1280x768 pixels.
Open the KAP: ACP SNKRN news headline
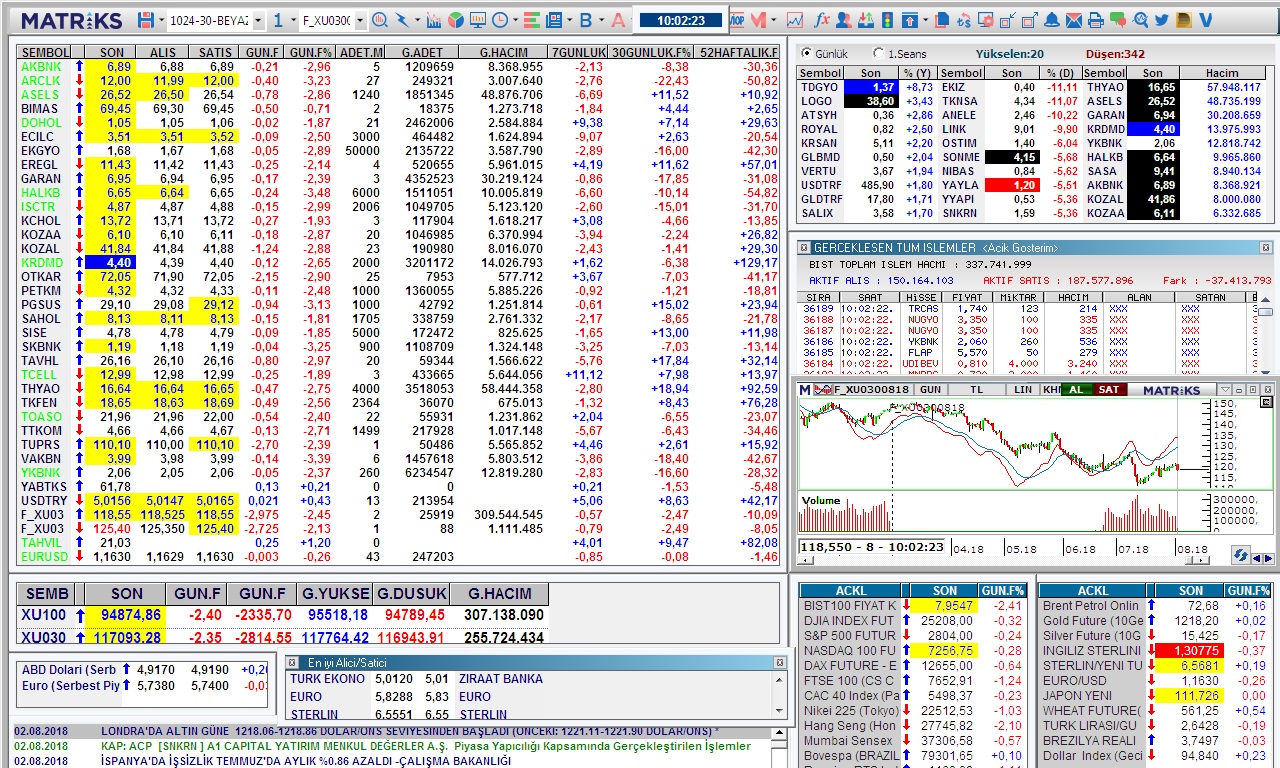[x=425, y=746]
